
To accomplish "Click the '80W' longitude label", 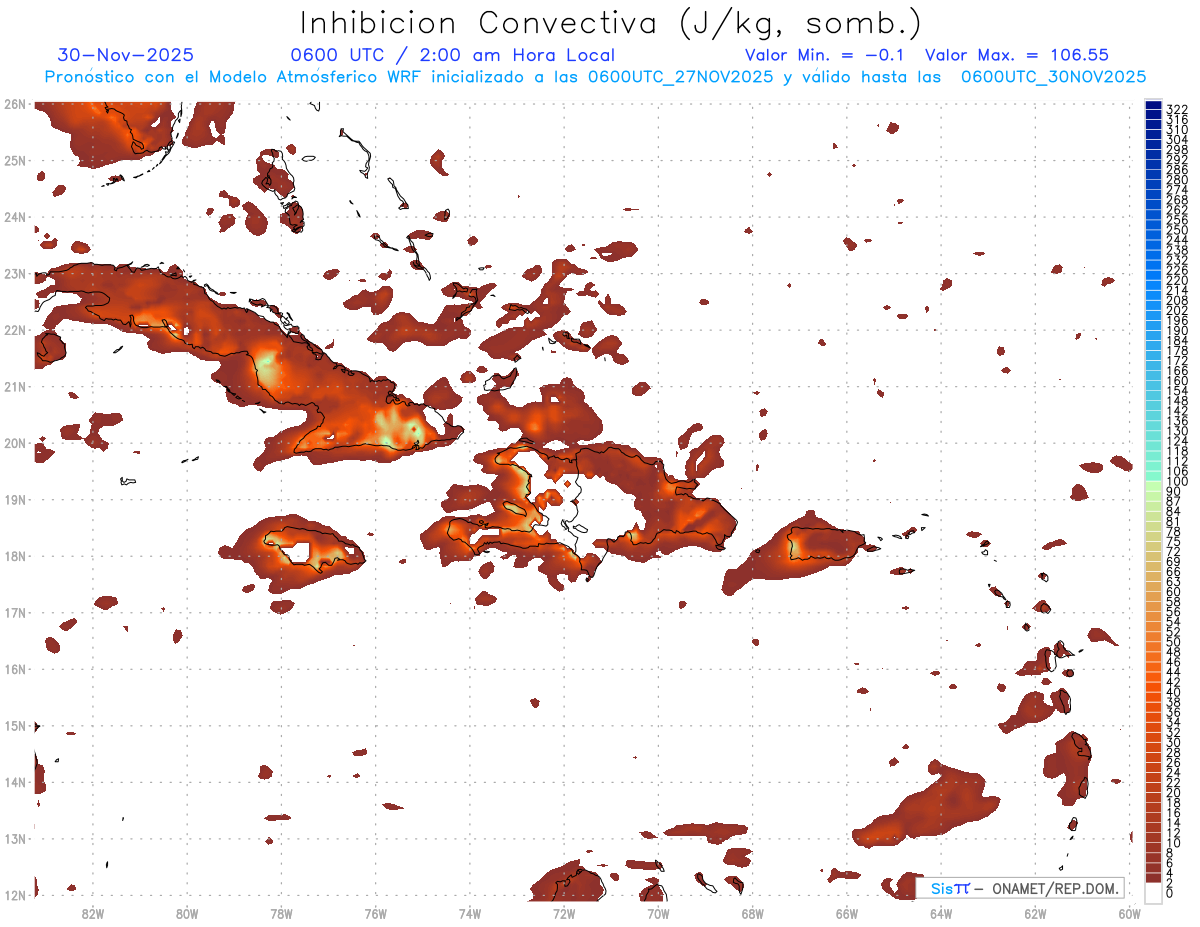I will pos(187,914).
